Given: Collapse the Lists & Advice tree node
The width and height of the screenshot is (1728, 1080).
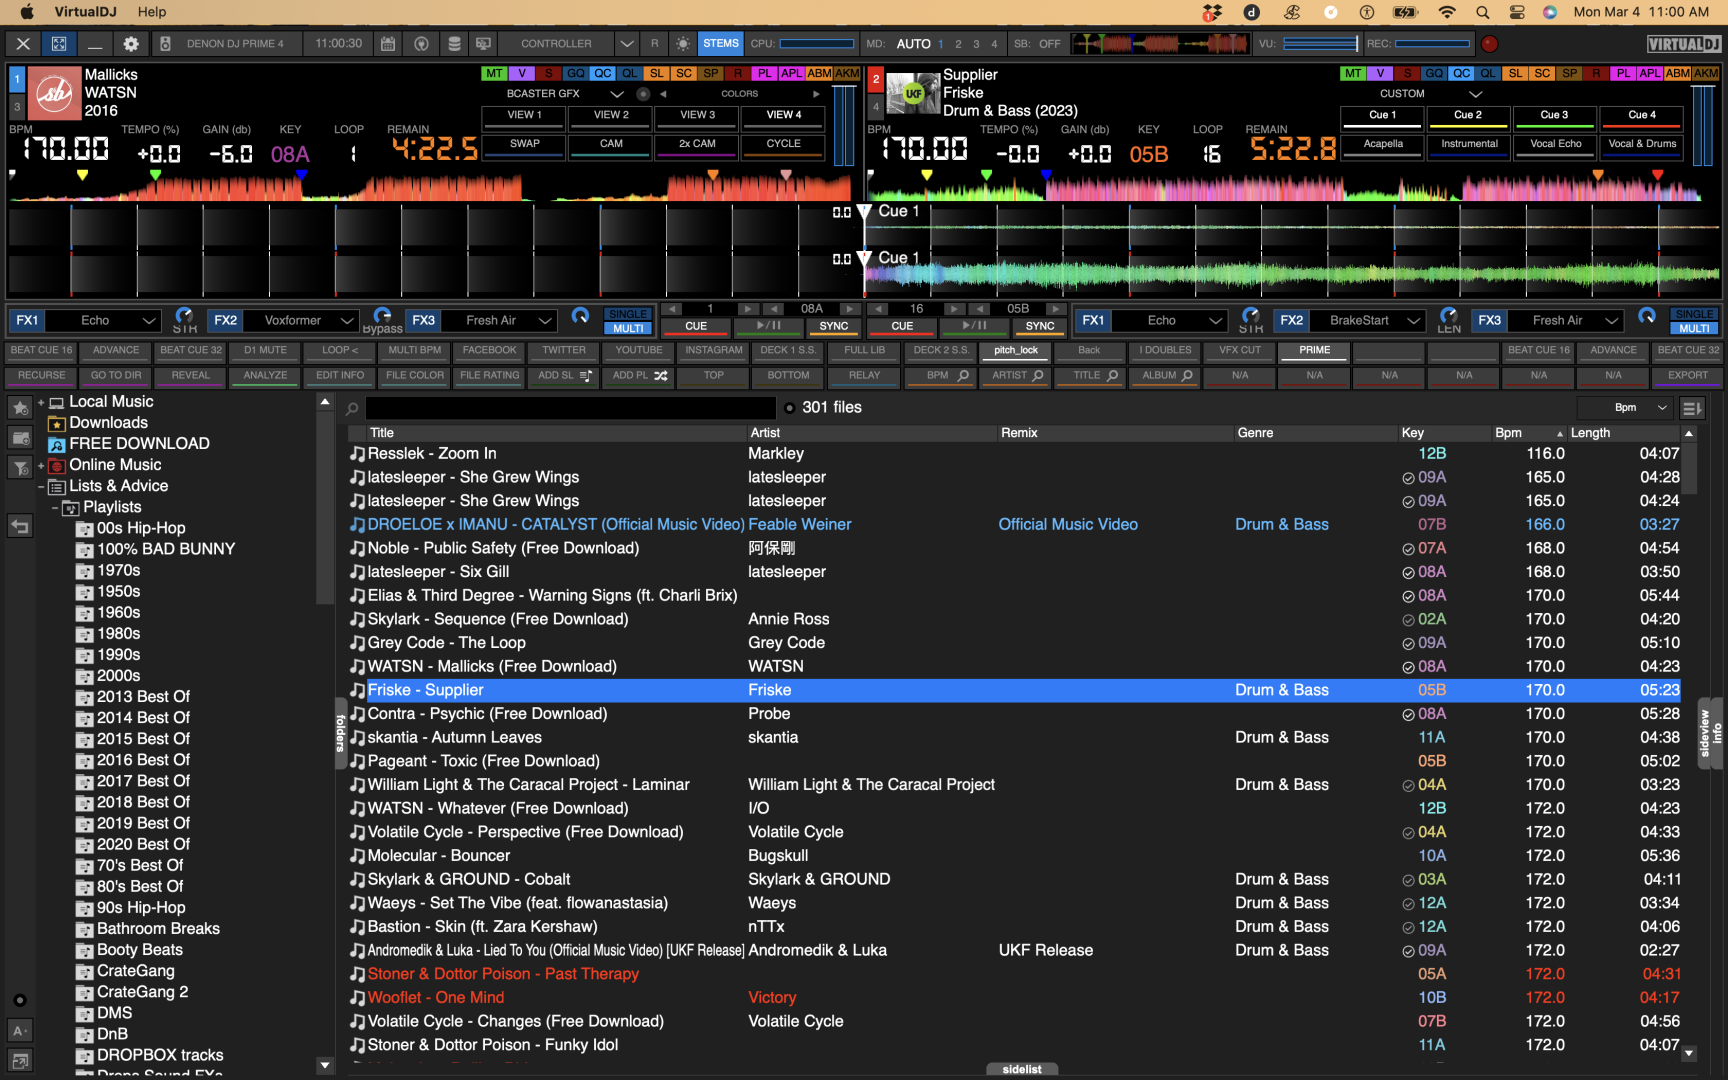Looking at the screenshot, I should click(x=42, y=487).
